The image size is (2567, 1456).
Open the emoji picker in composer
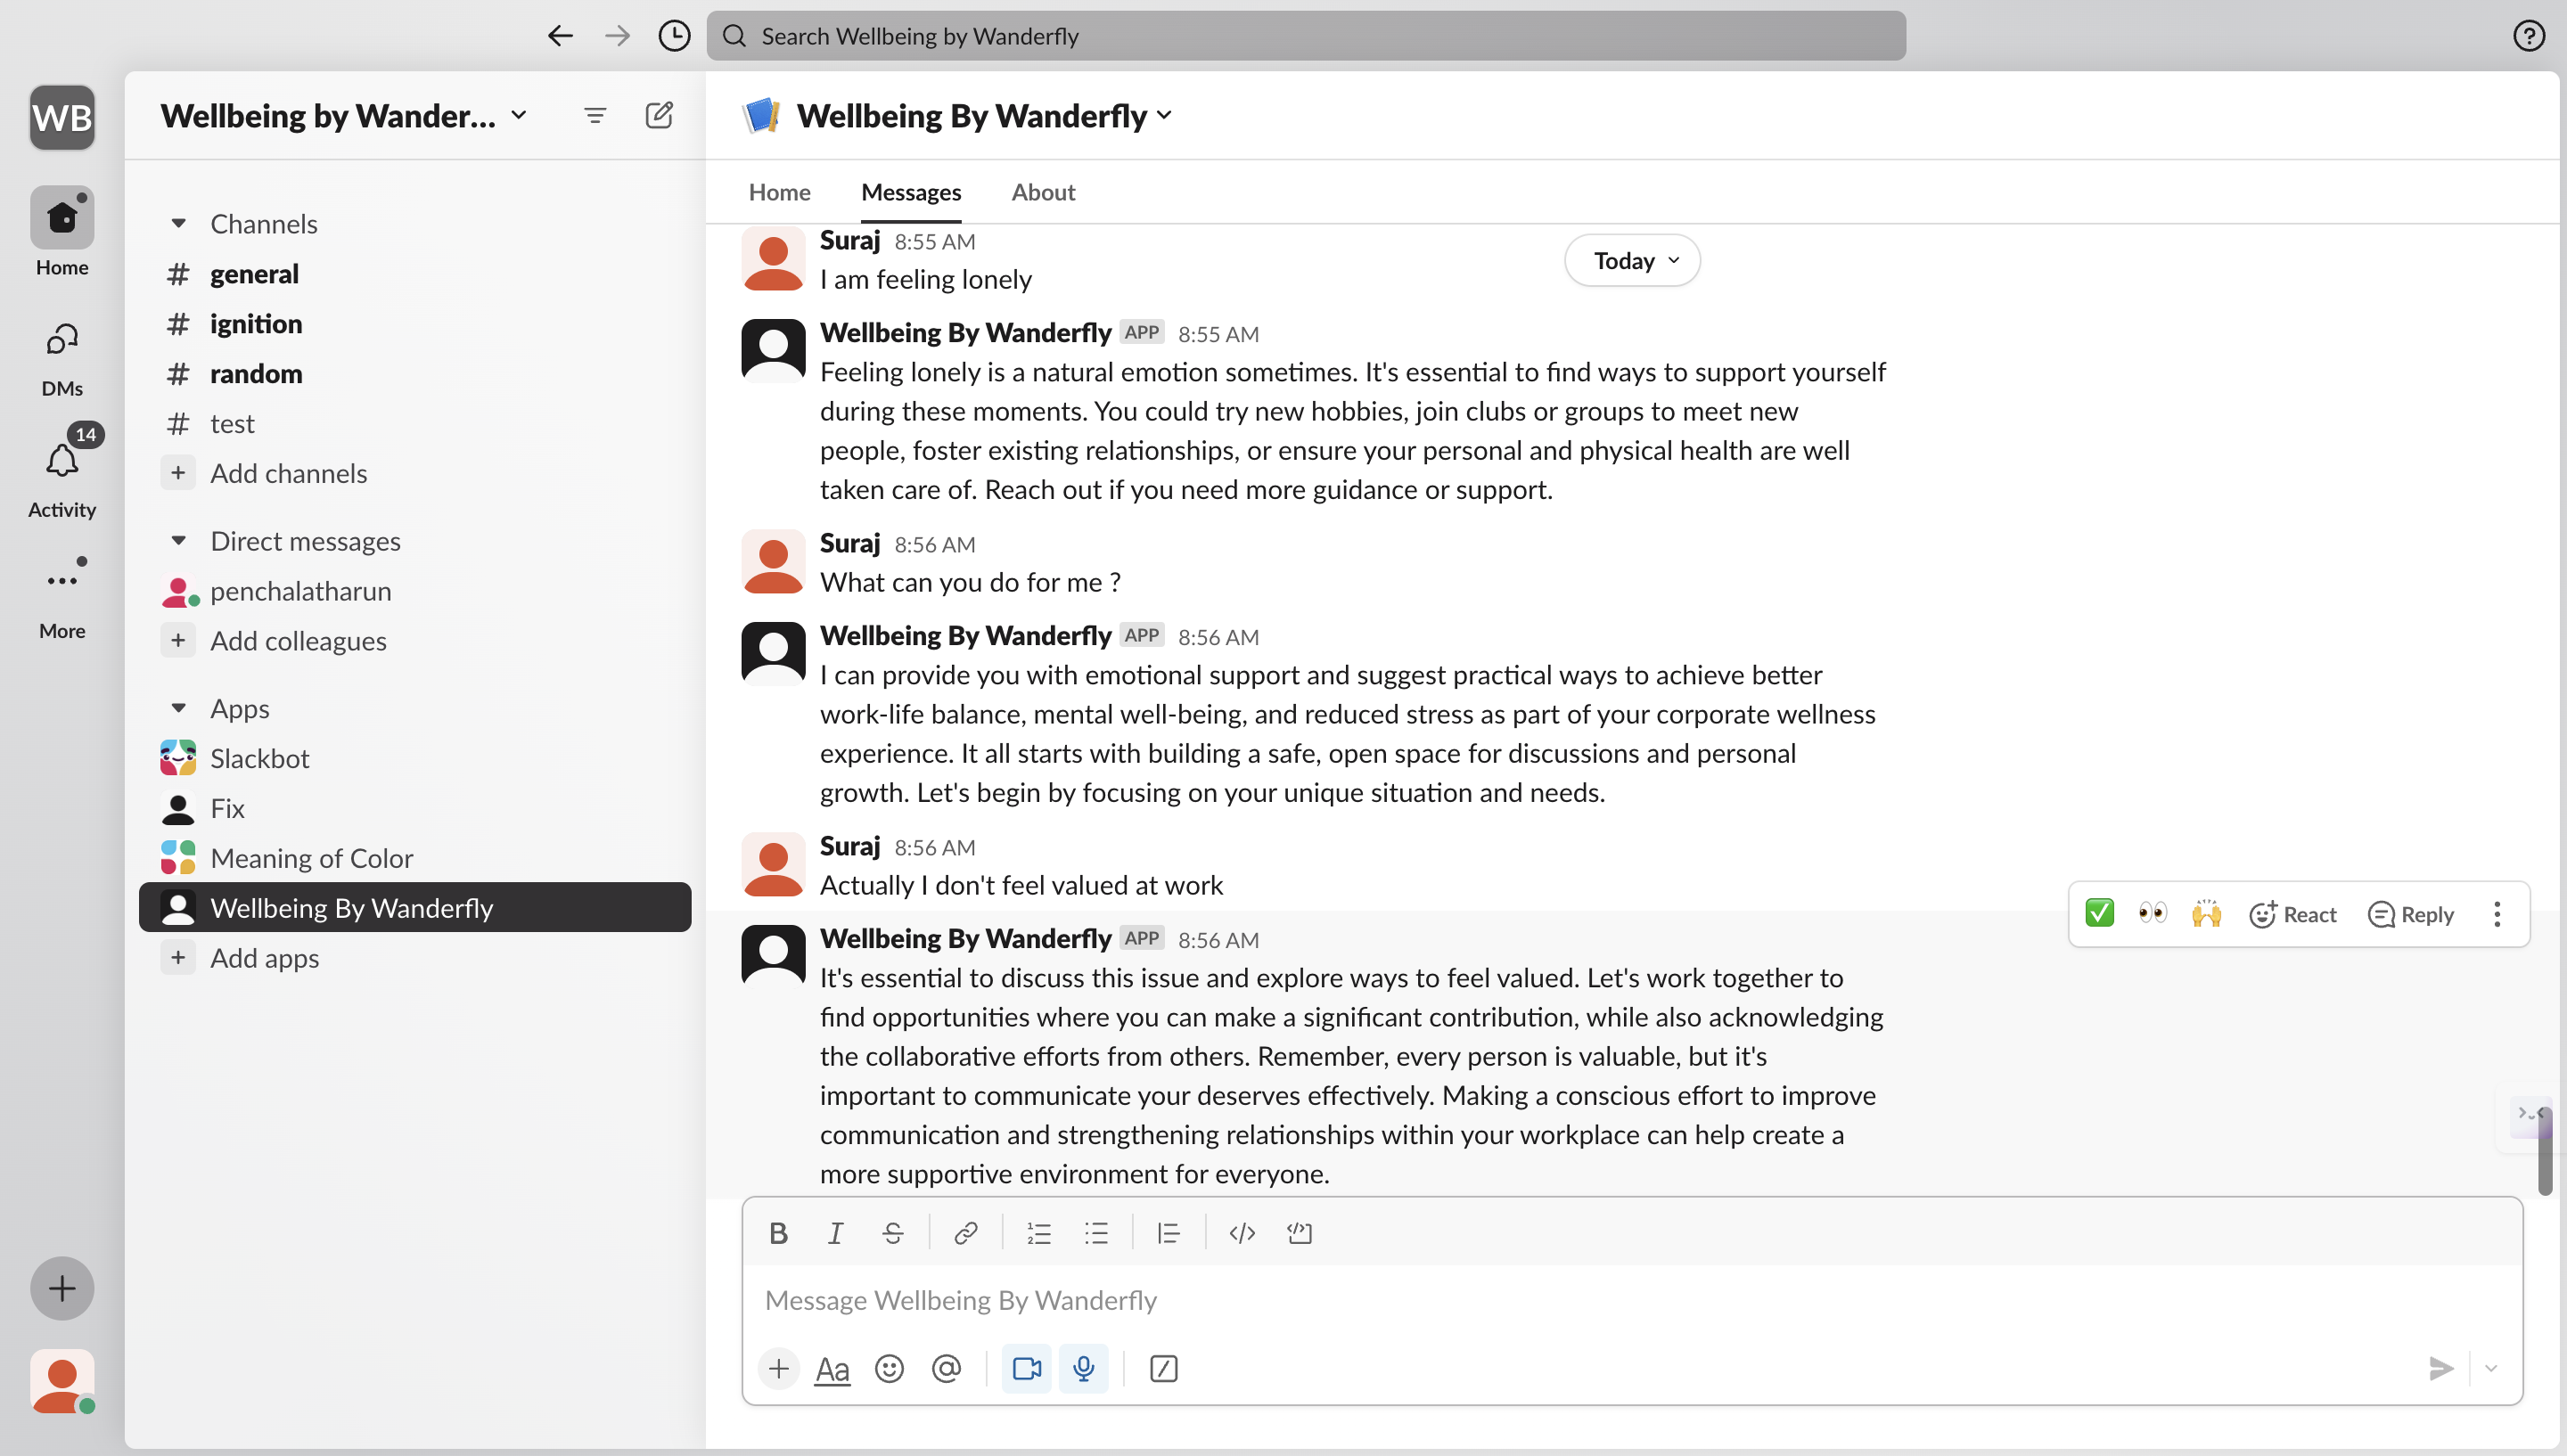889,1368
